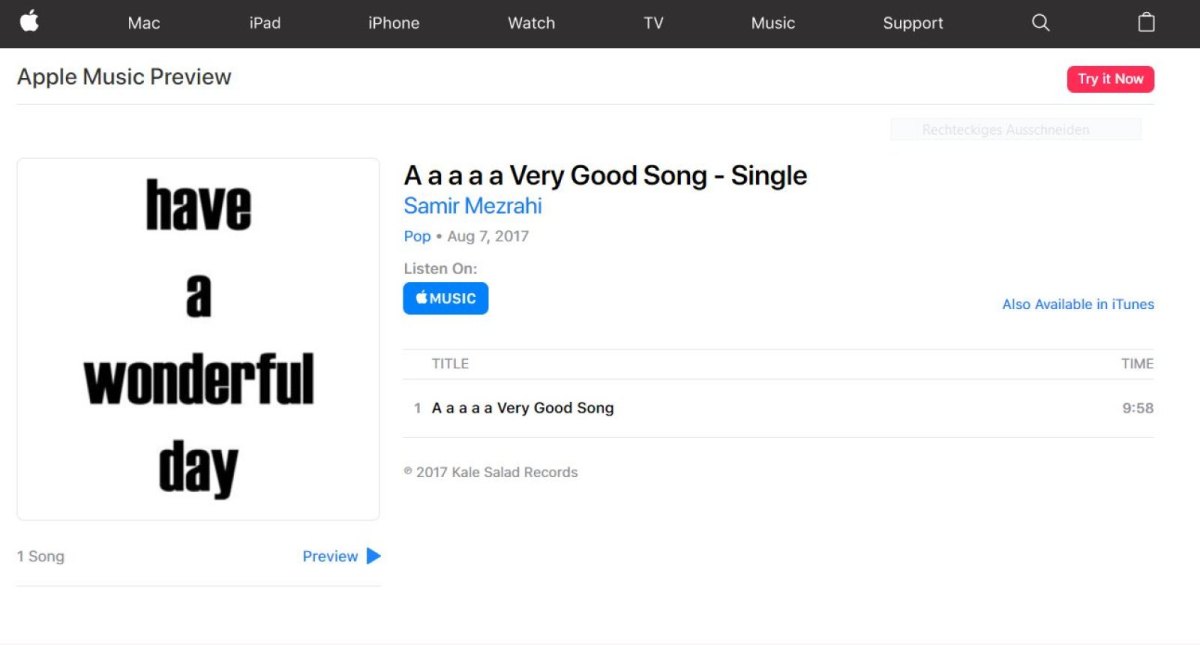The height and width of the screenshot is (645, 1200).
Task: Open artist link Samir Mezrahi
Action: [x=473, y=206]
